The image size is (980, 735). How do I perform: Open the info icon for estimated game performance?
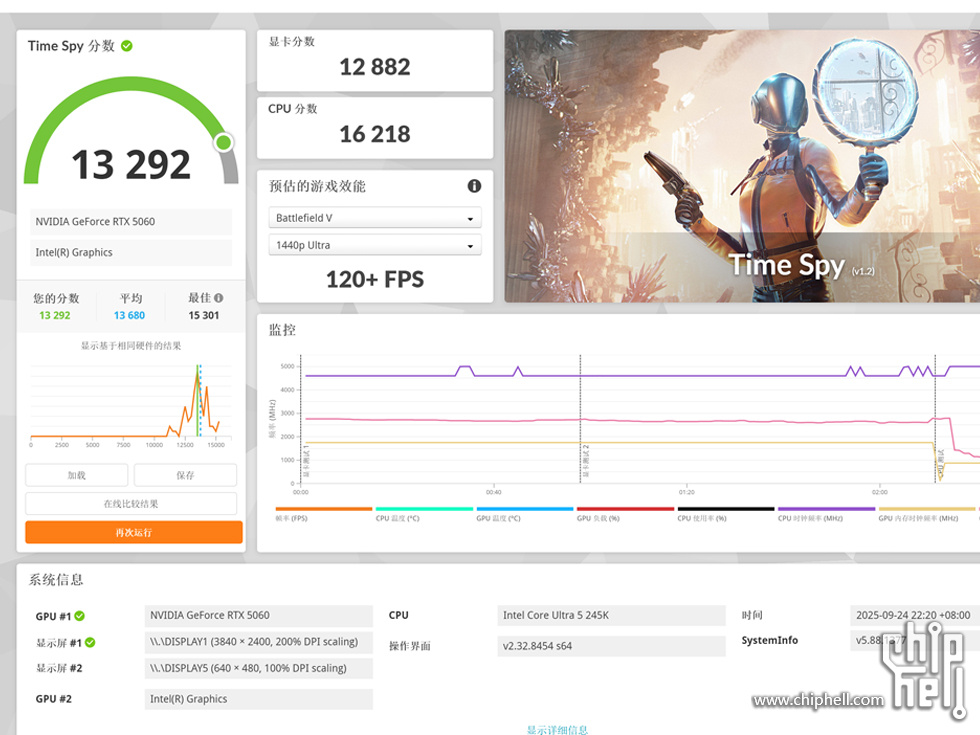(474, 186)
